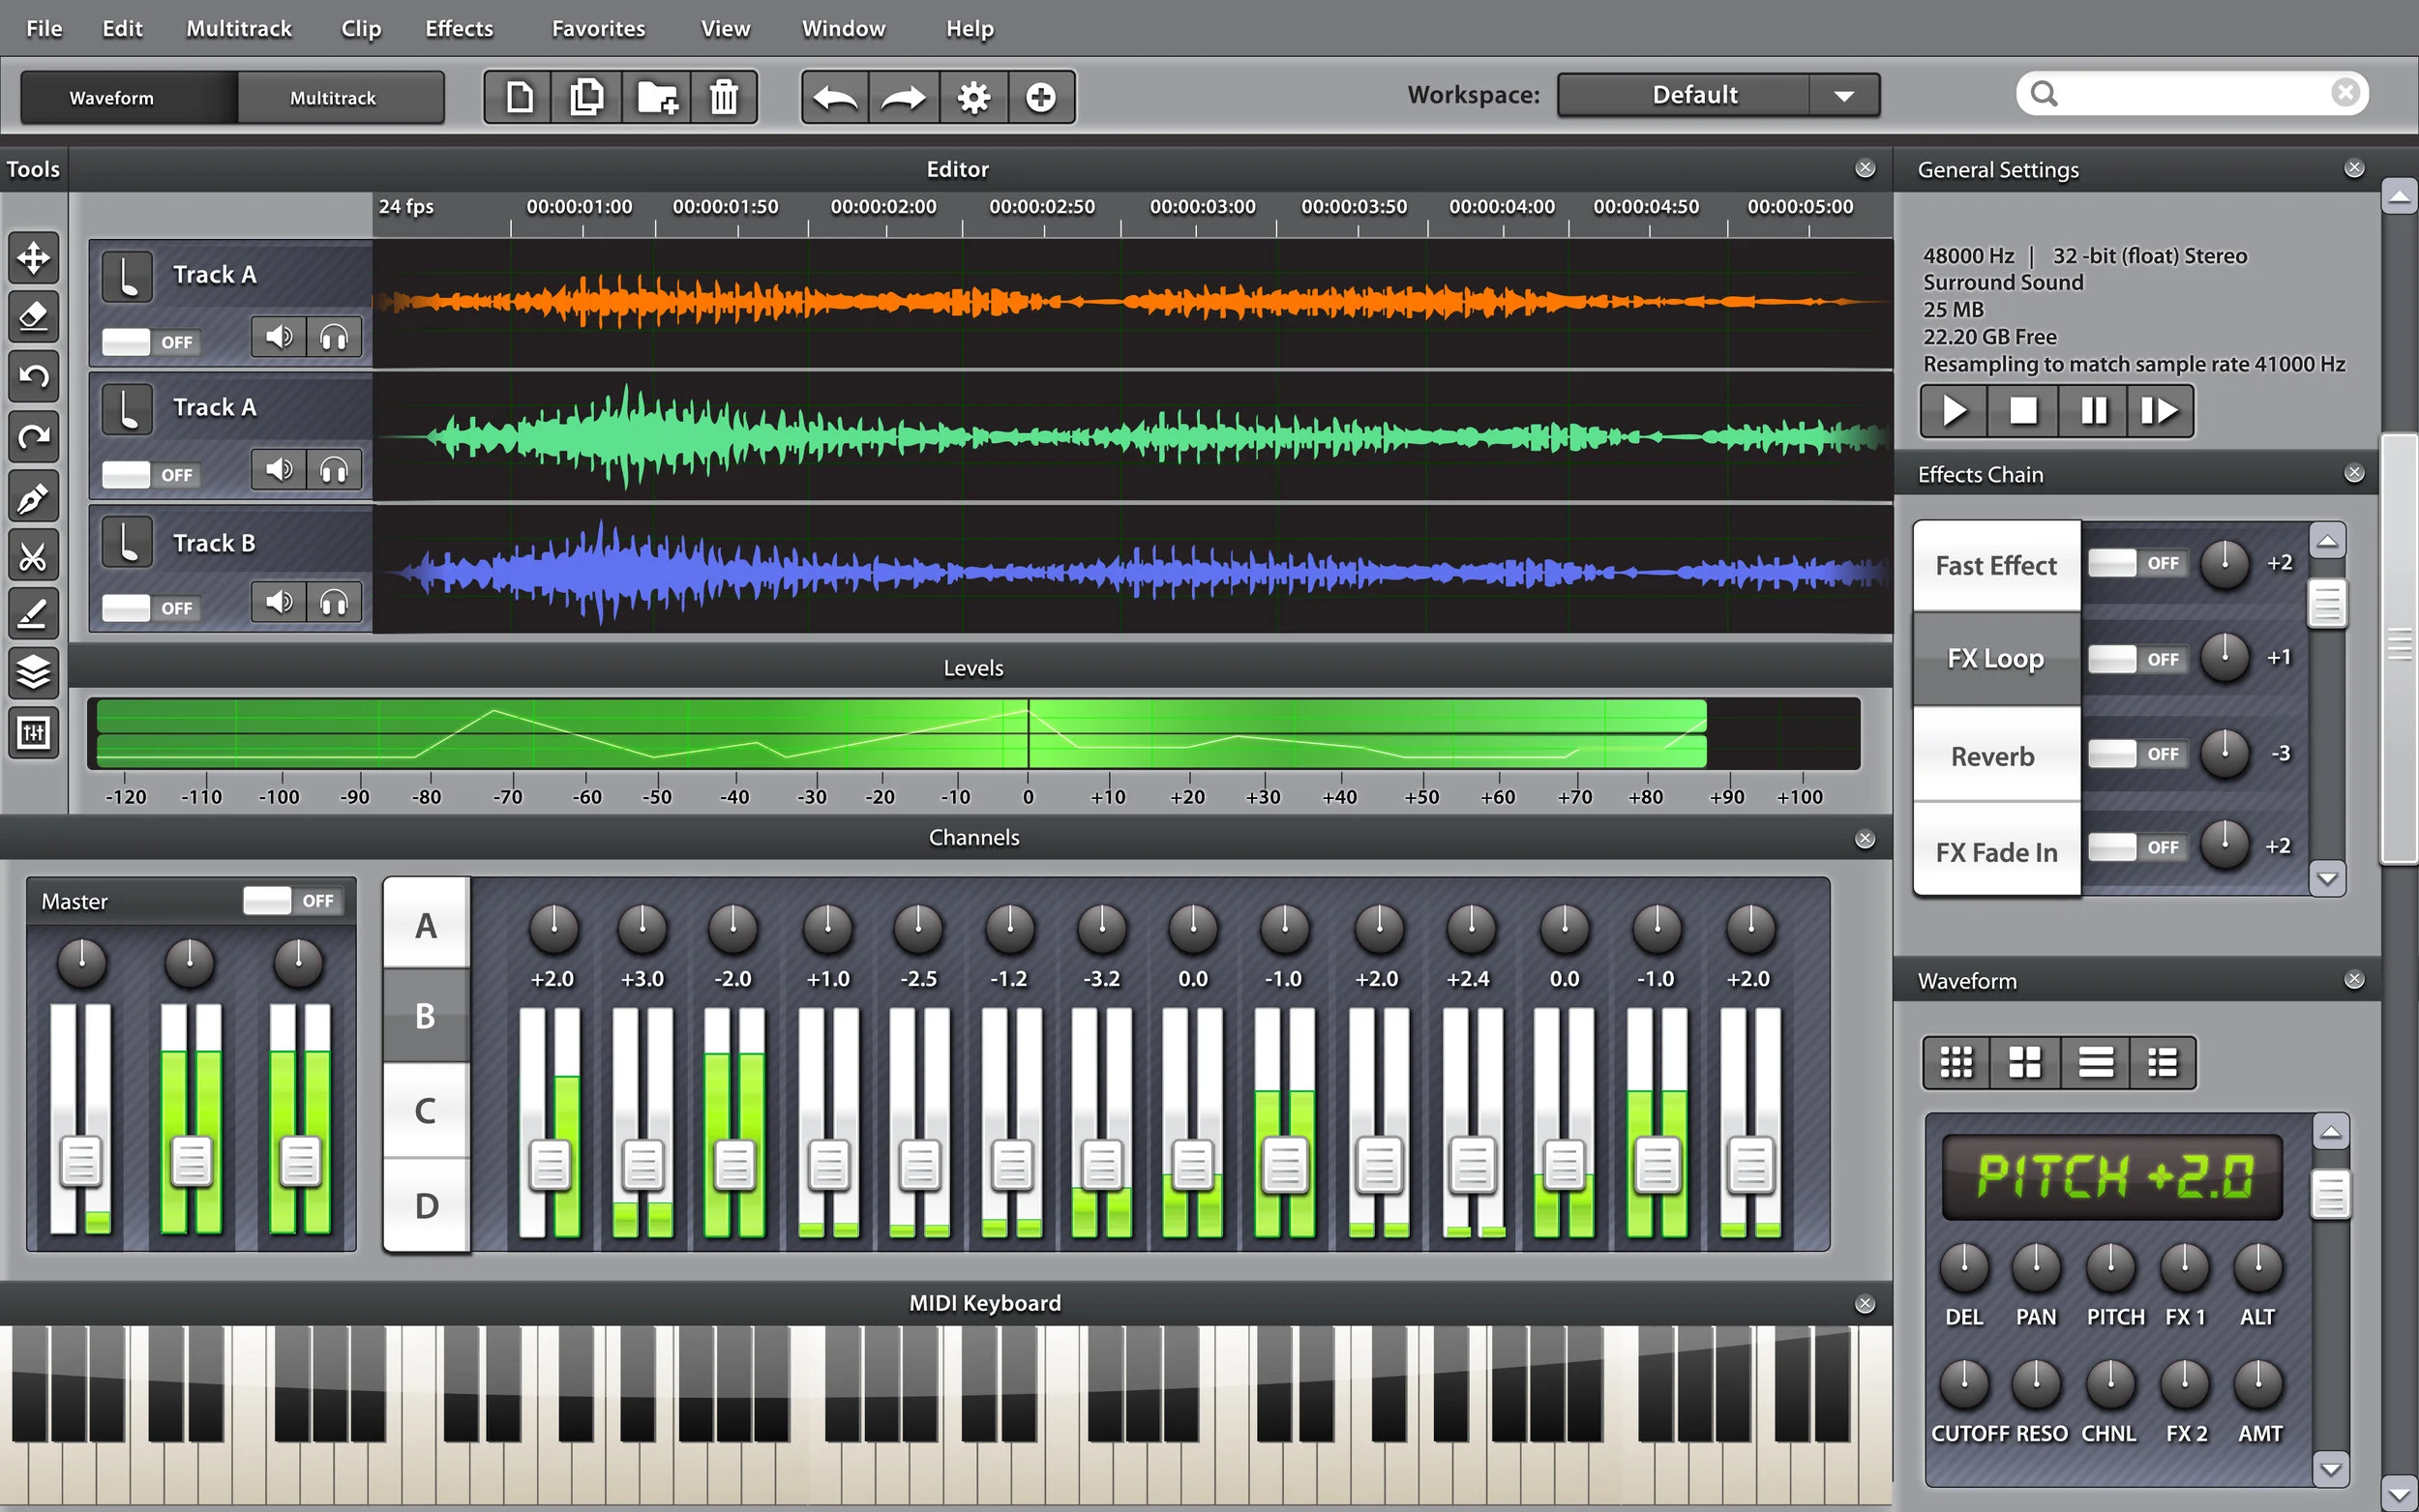This screenshot has width=2419, height=1512.
Task: Select the FX Fade In effect
Action: (x=1996, y=852)
